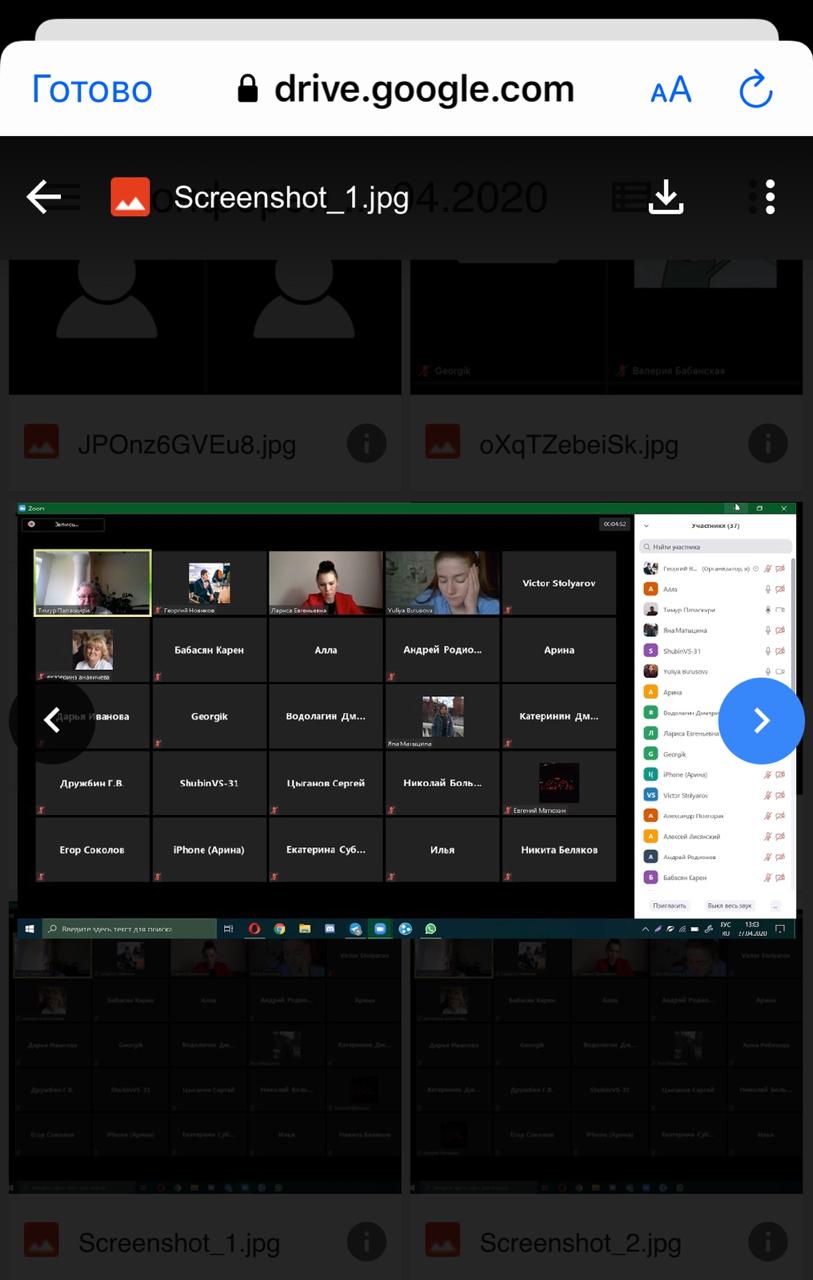813x1280 pixels.
Task: Open info for Screenshot_2.jpg
Action: click(767, 1243)
